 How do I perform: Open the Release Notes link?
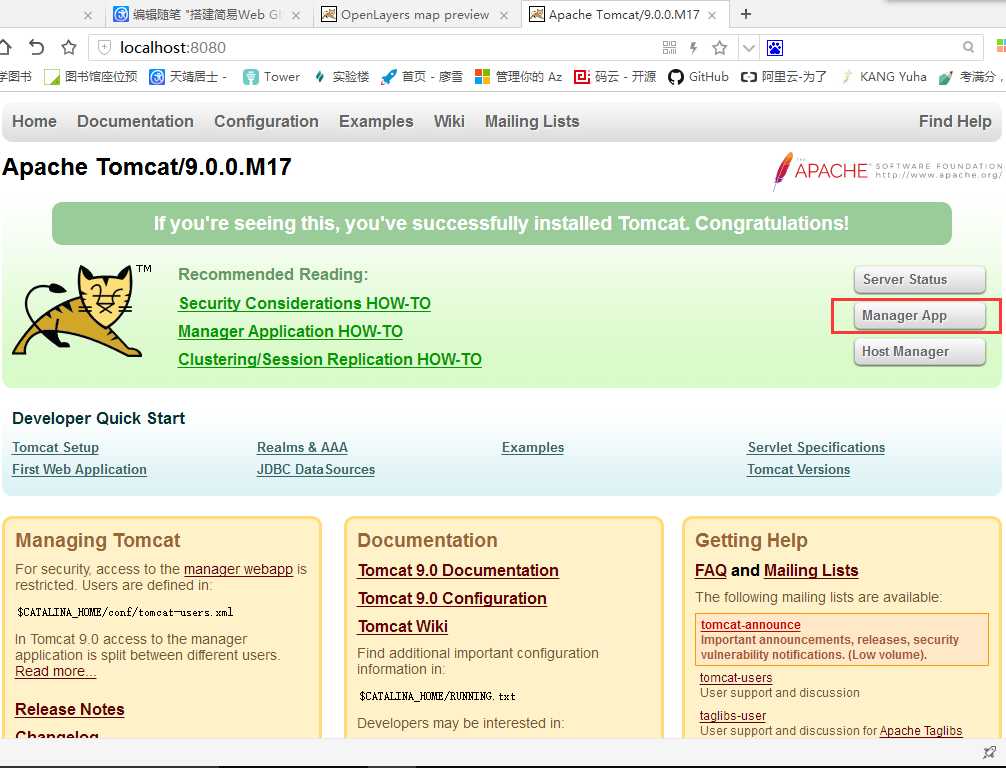(x=69, y=709)
